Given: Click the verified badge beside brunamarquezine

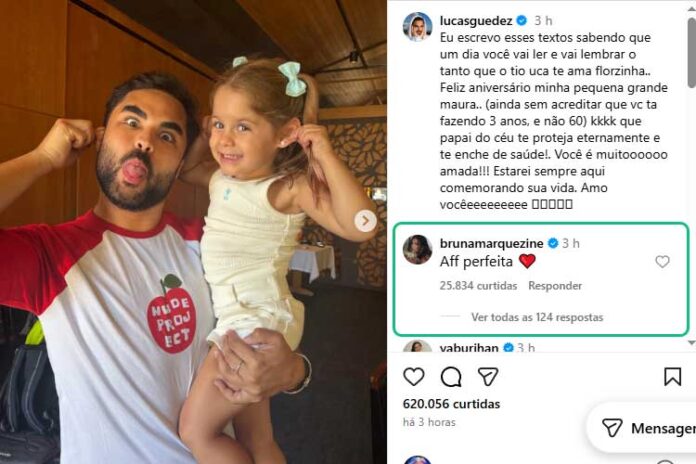Looking at the screenshot, I should (x=553, y=243).
